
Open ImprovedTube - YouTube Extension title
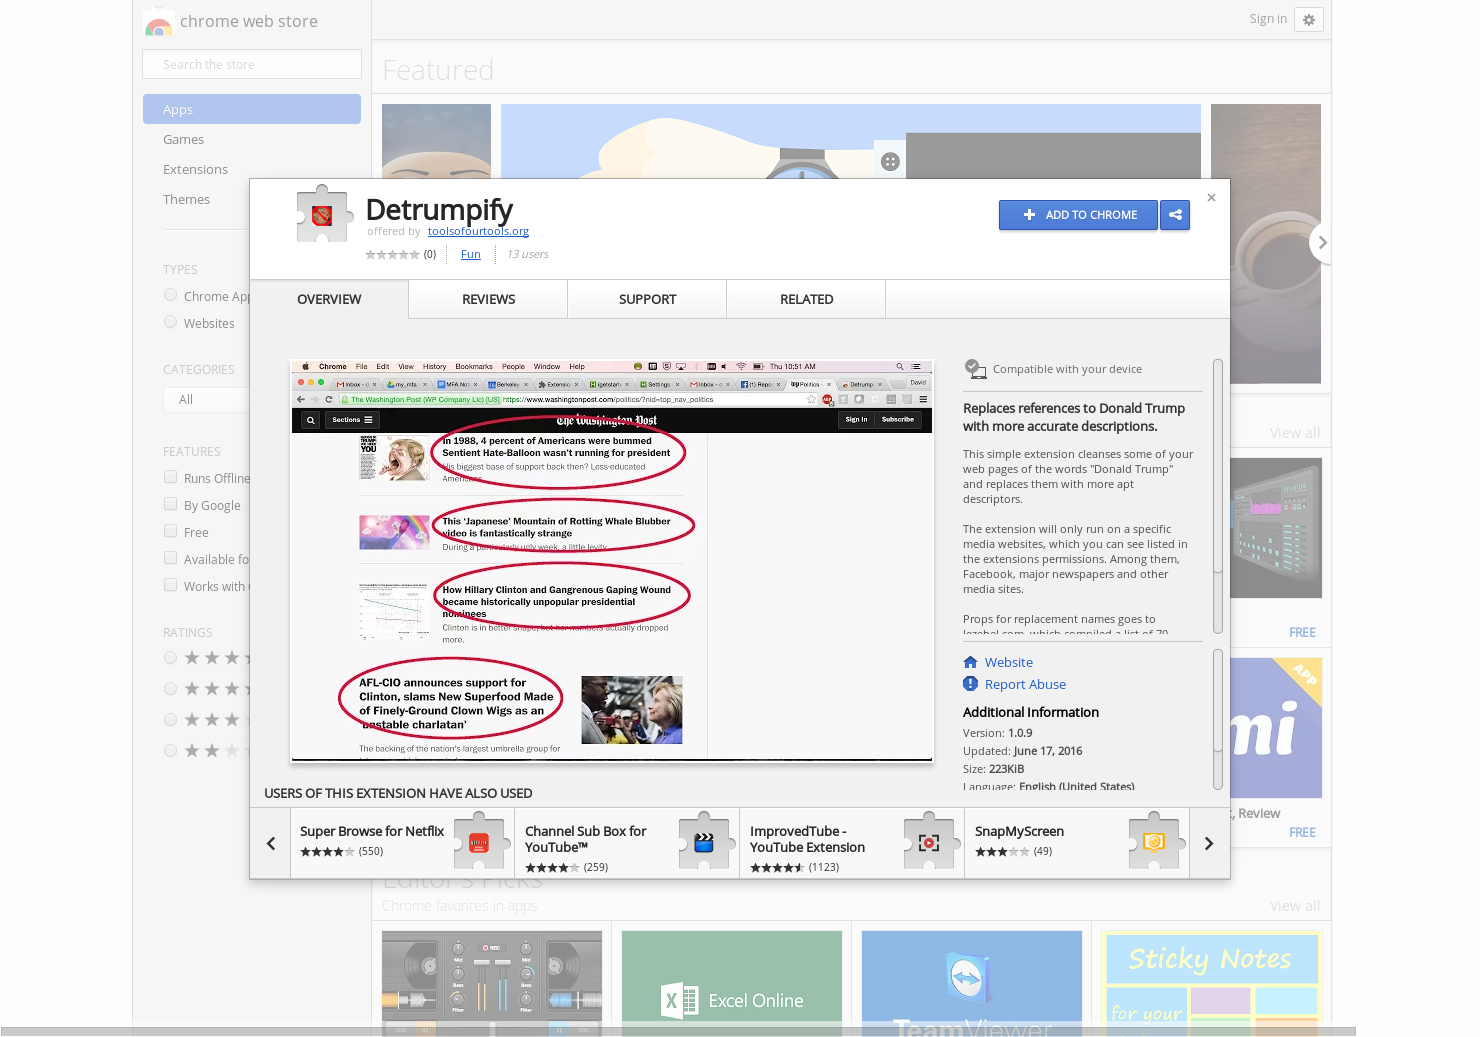pyautogui.click(x=807, y=839)
